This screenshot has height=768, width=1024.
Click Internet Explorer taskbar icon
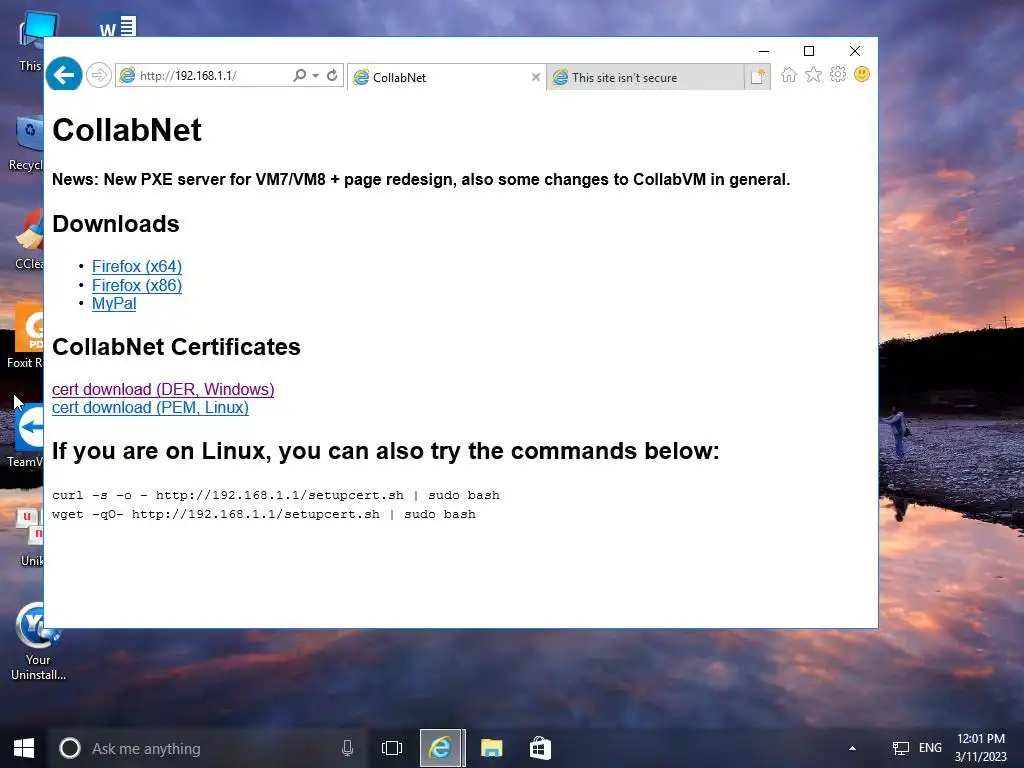click(x=441, y=748)
